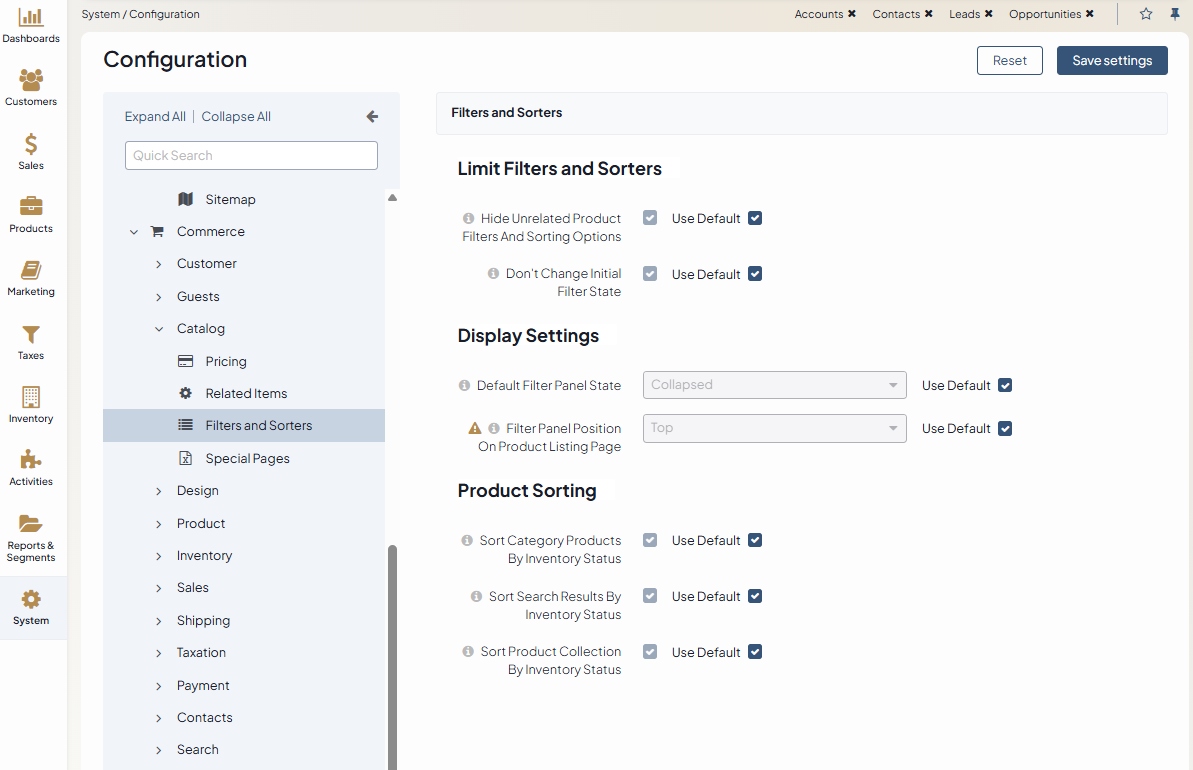The width and height of the screenshot is (1193, 770).
Task: Toggle Sort Category Products By Inventory Status checkbox
Action: (650, 540)
